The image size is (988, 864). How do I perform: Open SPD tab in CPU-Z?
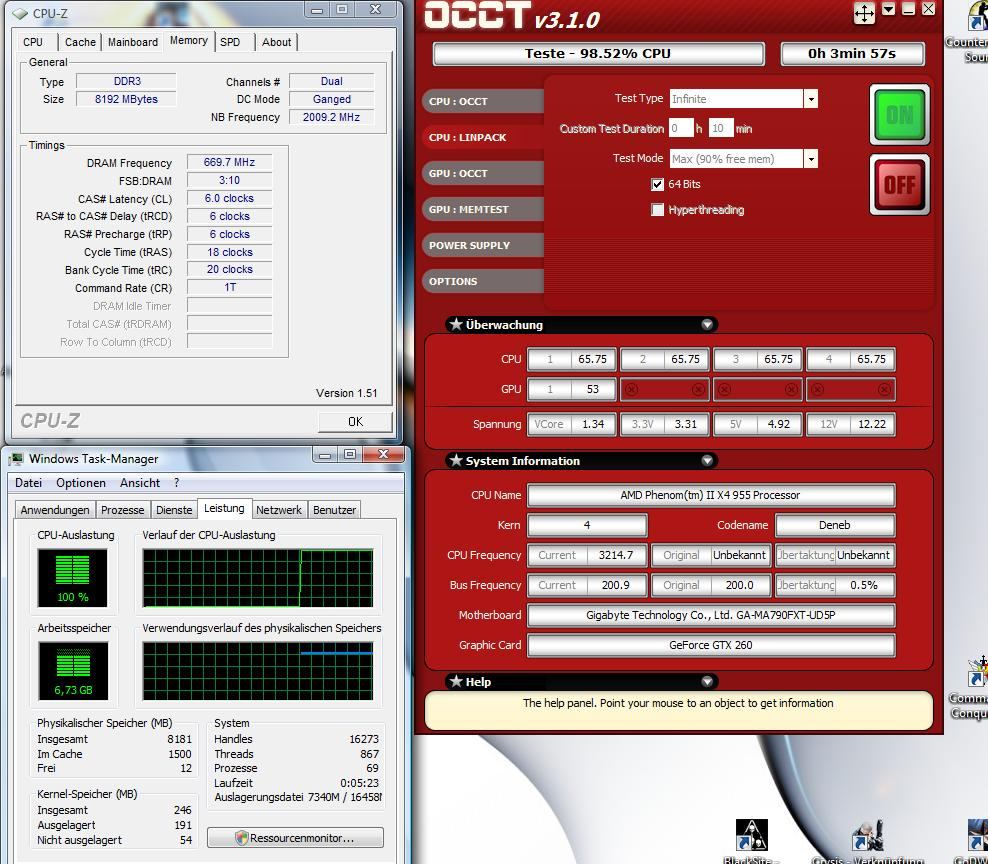tap(230, 42)
